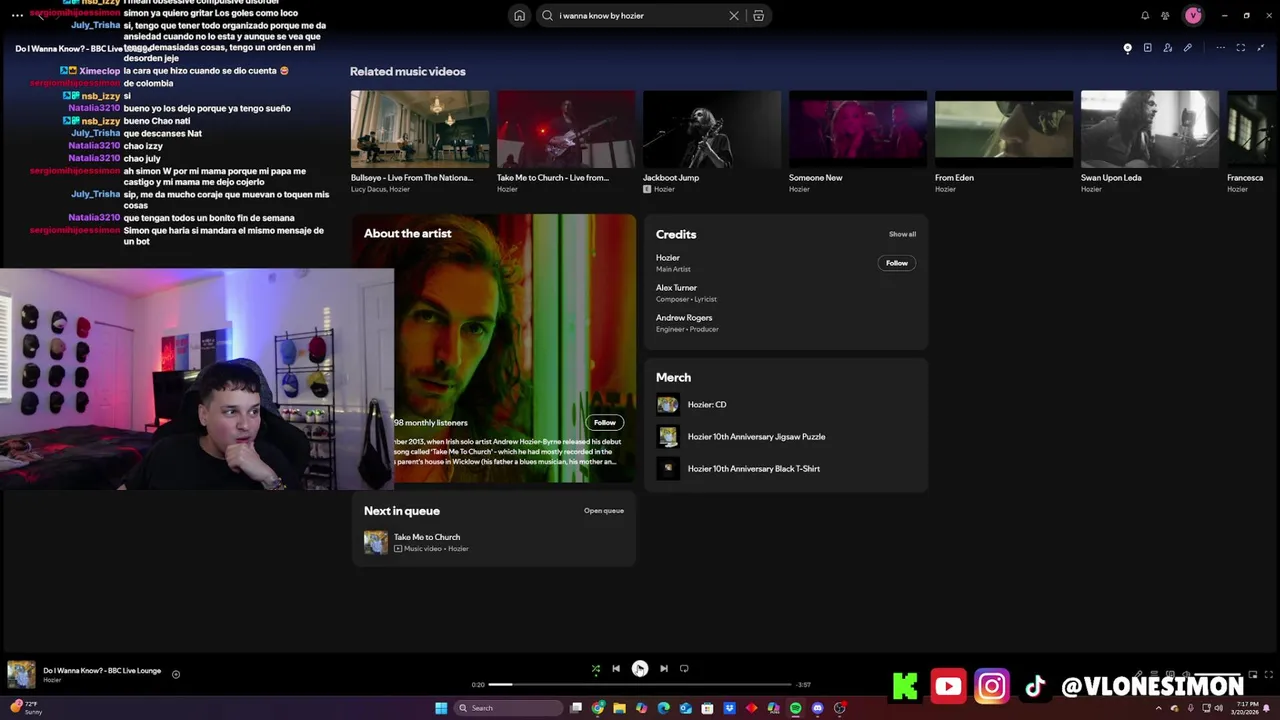Click the play/pause button
The height and width of the screenshot is (720, 1280).
coord(640,669)
